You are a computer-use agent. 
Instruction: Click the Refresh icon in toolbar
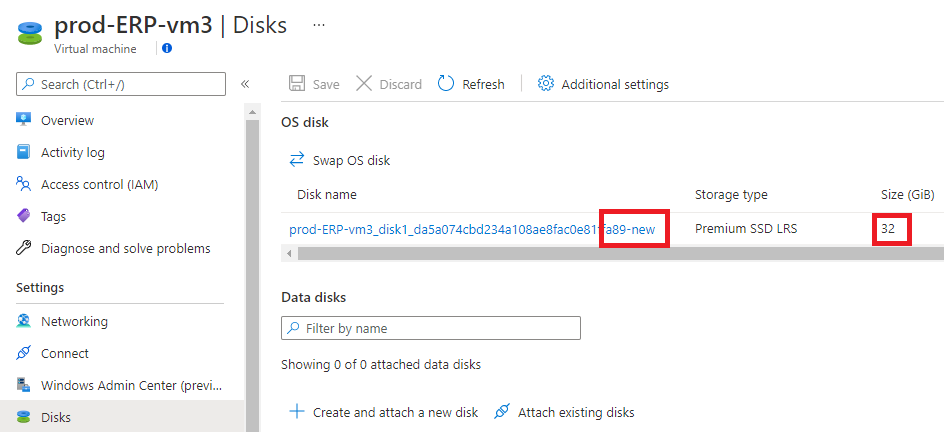446,84
